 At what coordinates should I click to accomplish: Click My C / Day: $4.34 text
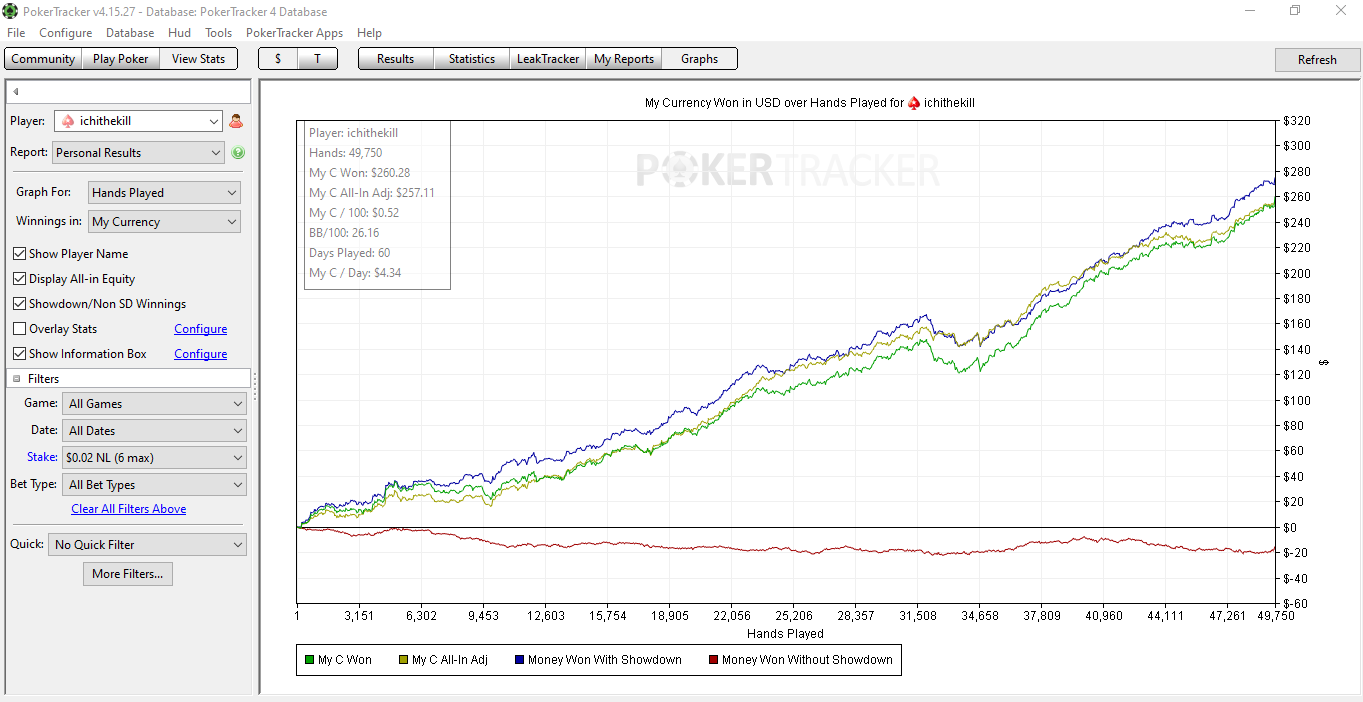(x=355, y=273)
